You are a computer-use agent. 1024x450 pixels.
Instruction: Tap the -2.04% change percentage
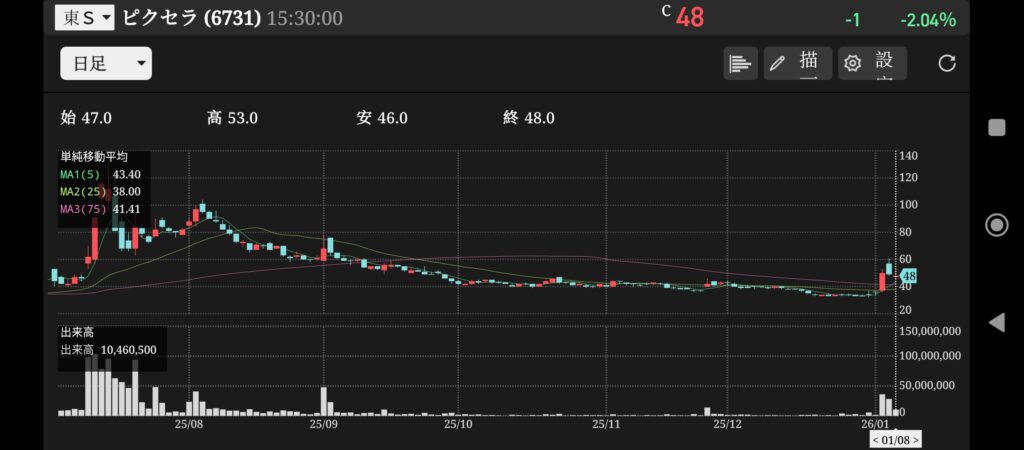[927, 20]
